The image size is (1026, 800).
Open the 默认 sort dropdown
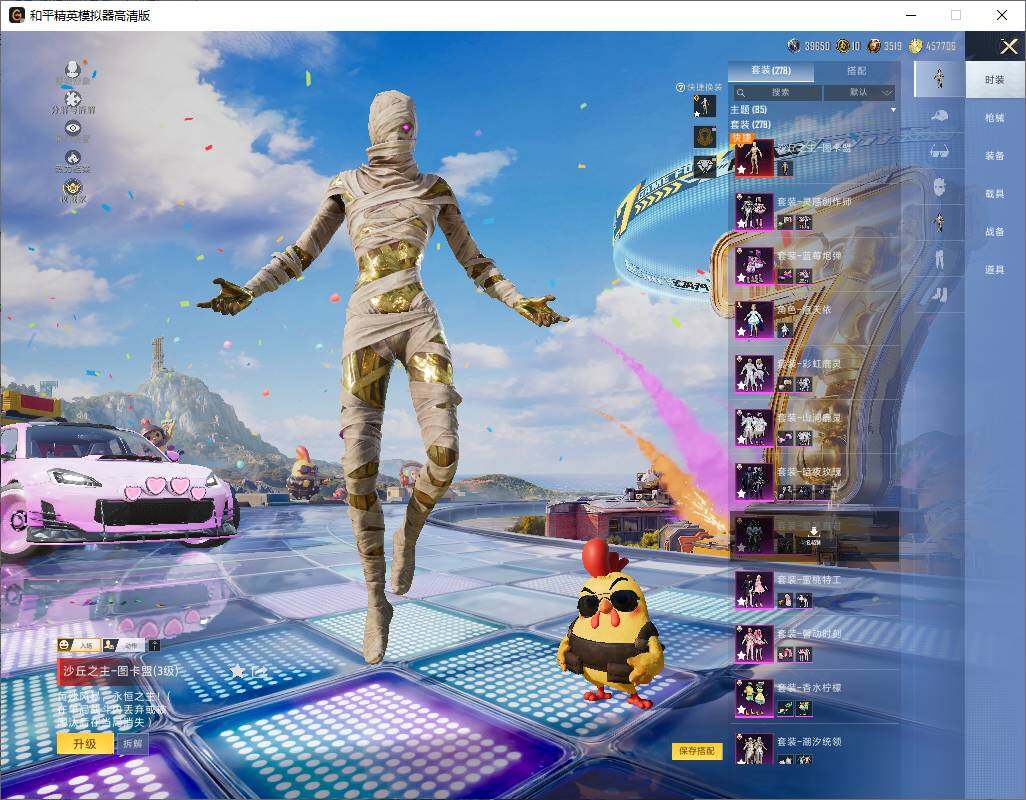pyautogui.click(x=859, y=92)
